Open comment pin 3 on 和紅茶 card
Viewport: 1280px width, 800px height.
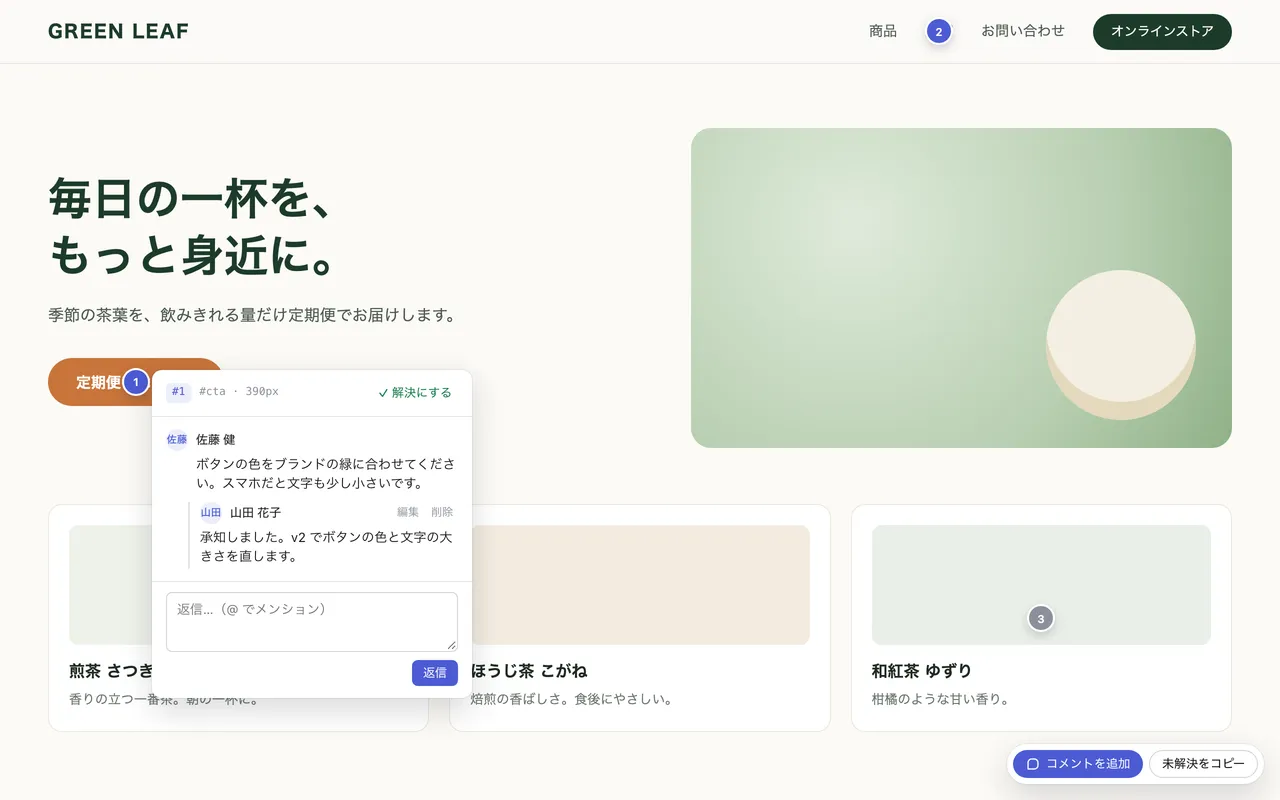(x=1041, y=619)
